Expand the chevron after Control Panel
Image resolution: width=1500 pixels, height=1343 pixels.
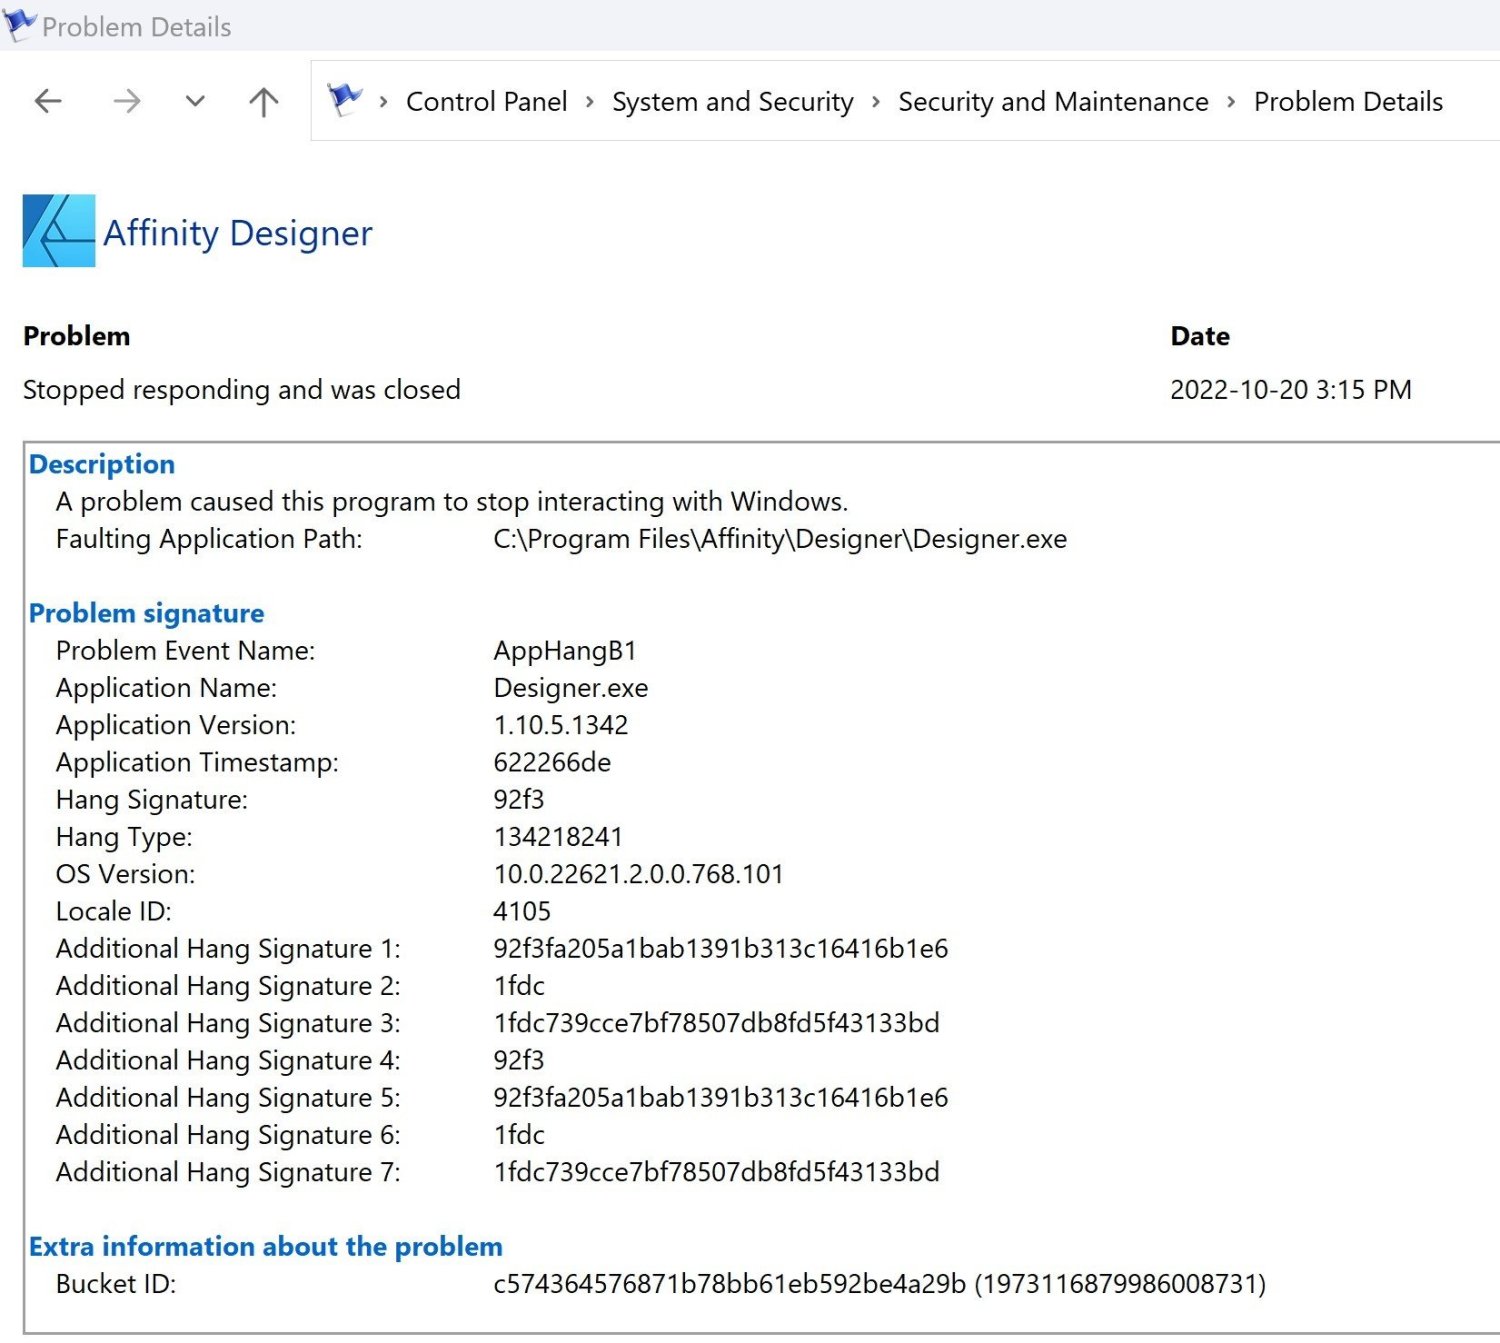click(x=588, y=101)
